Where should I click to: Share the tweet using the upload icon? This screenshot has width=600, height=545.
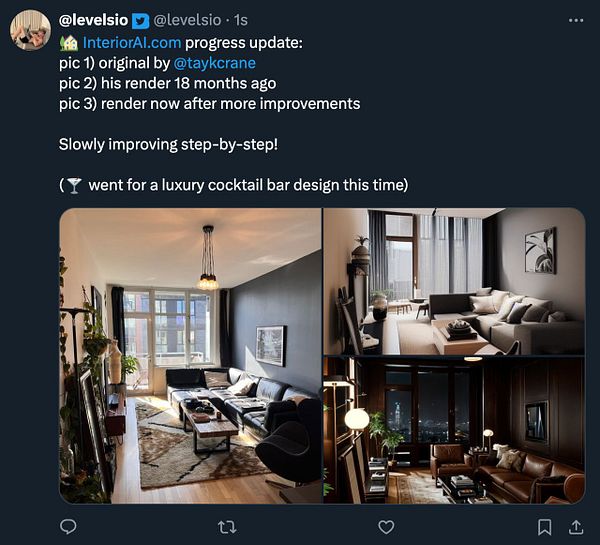(576, 527)
